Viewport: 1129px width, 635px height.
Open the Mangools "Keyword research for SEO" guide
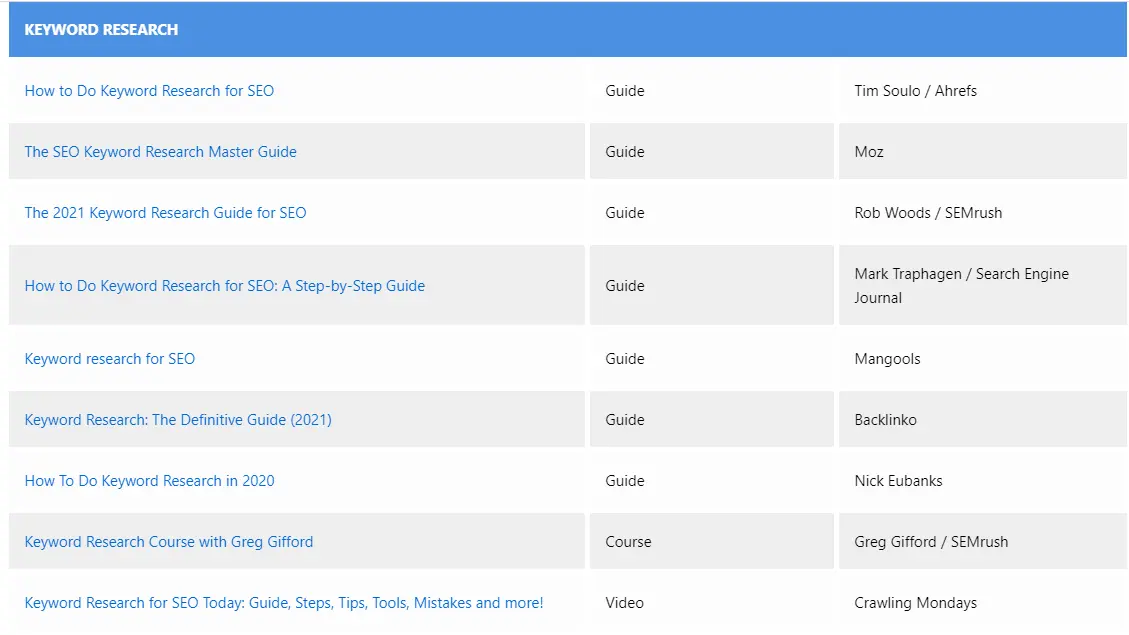(110, 359)
